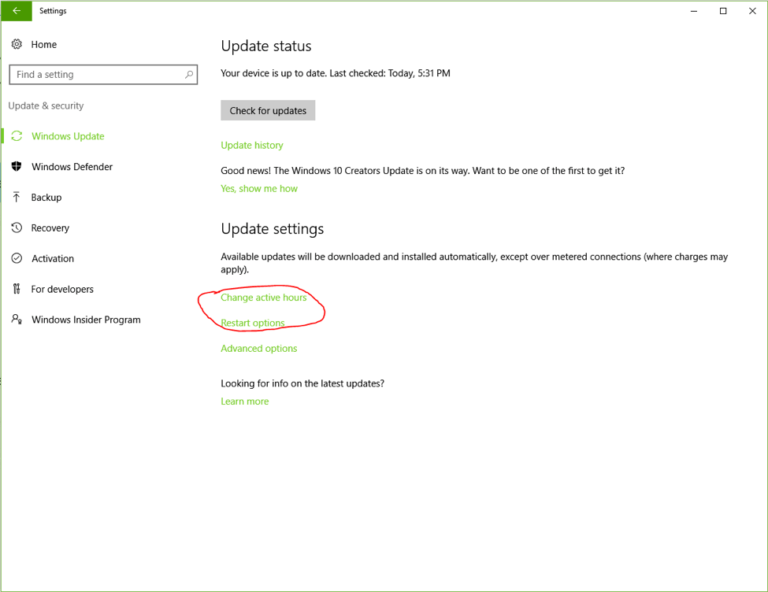
Task: Click the Update settings heading
Action: (x=272, y=229)
